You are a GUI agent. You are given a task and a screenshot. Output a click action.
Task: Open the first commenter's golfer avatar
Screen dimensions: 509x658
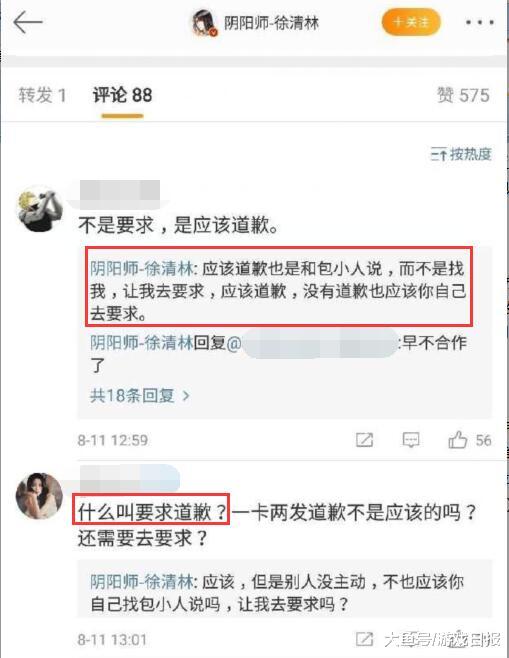point(39,209)
